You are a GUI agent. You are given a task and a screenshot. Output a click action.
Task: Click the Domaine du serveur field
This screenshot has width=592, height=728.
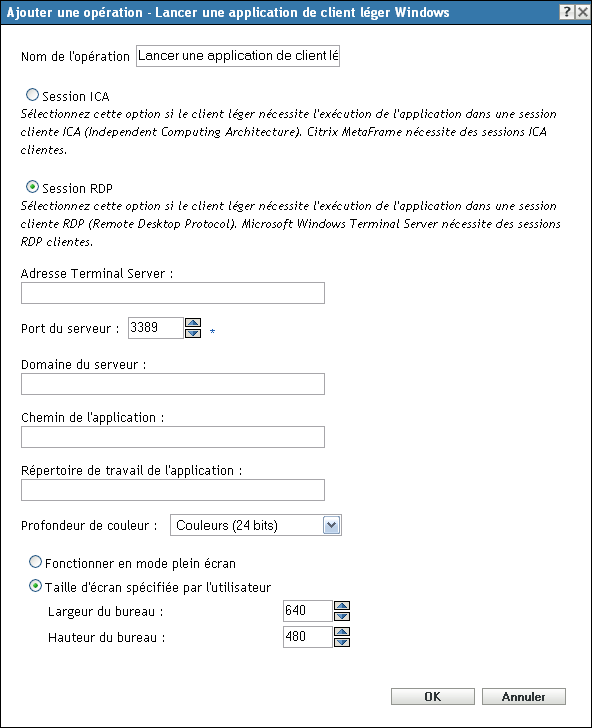click(x=173, y=384)
